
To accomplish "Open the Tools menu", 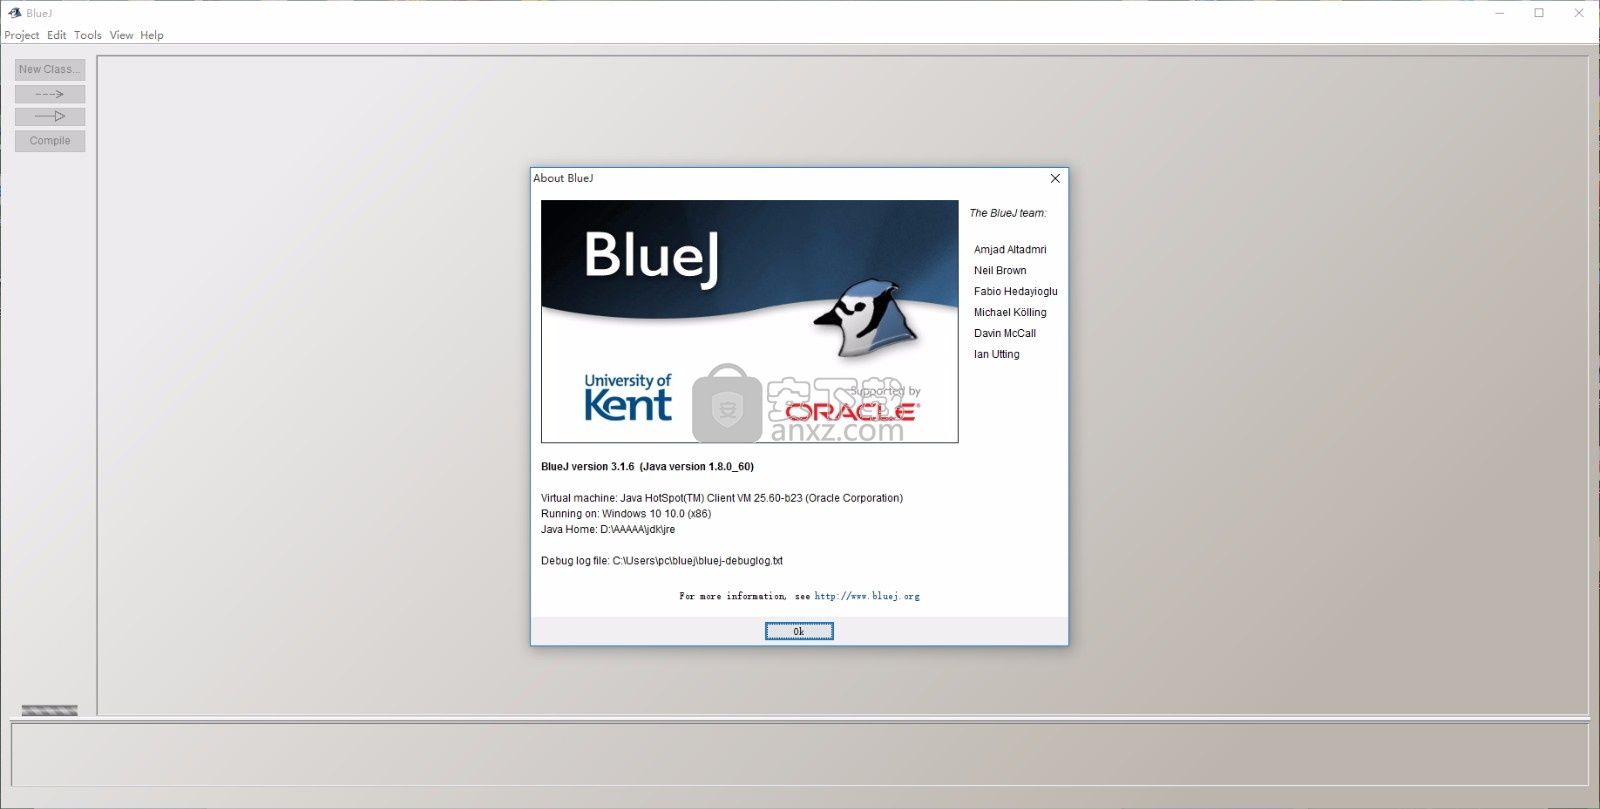I will coord(88,35).
